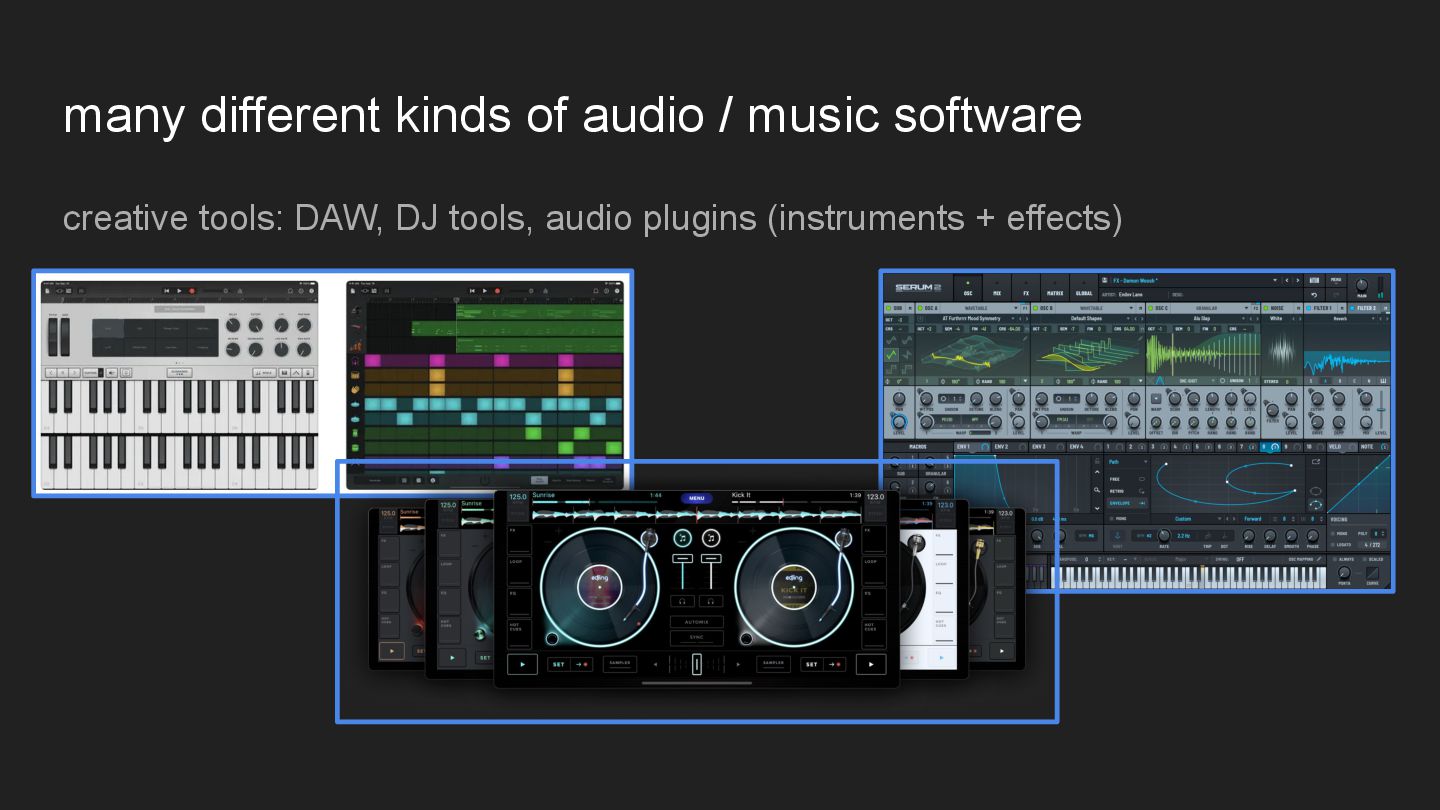Toggle the OSC C enable switch
This screenshot has width=1440, height=810.
click(x=1151, y=308)
